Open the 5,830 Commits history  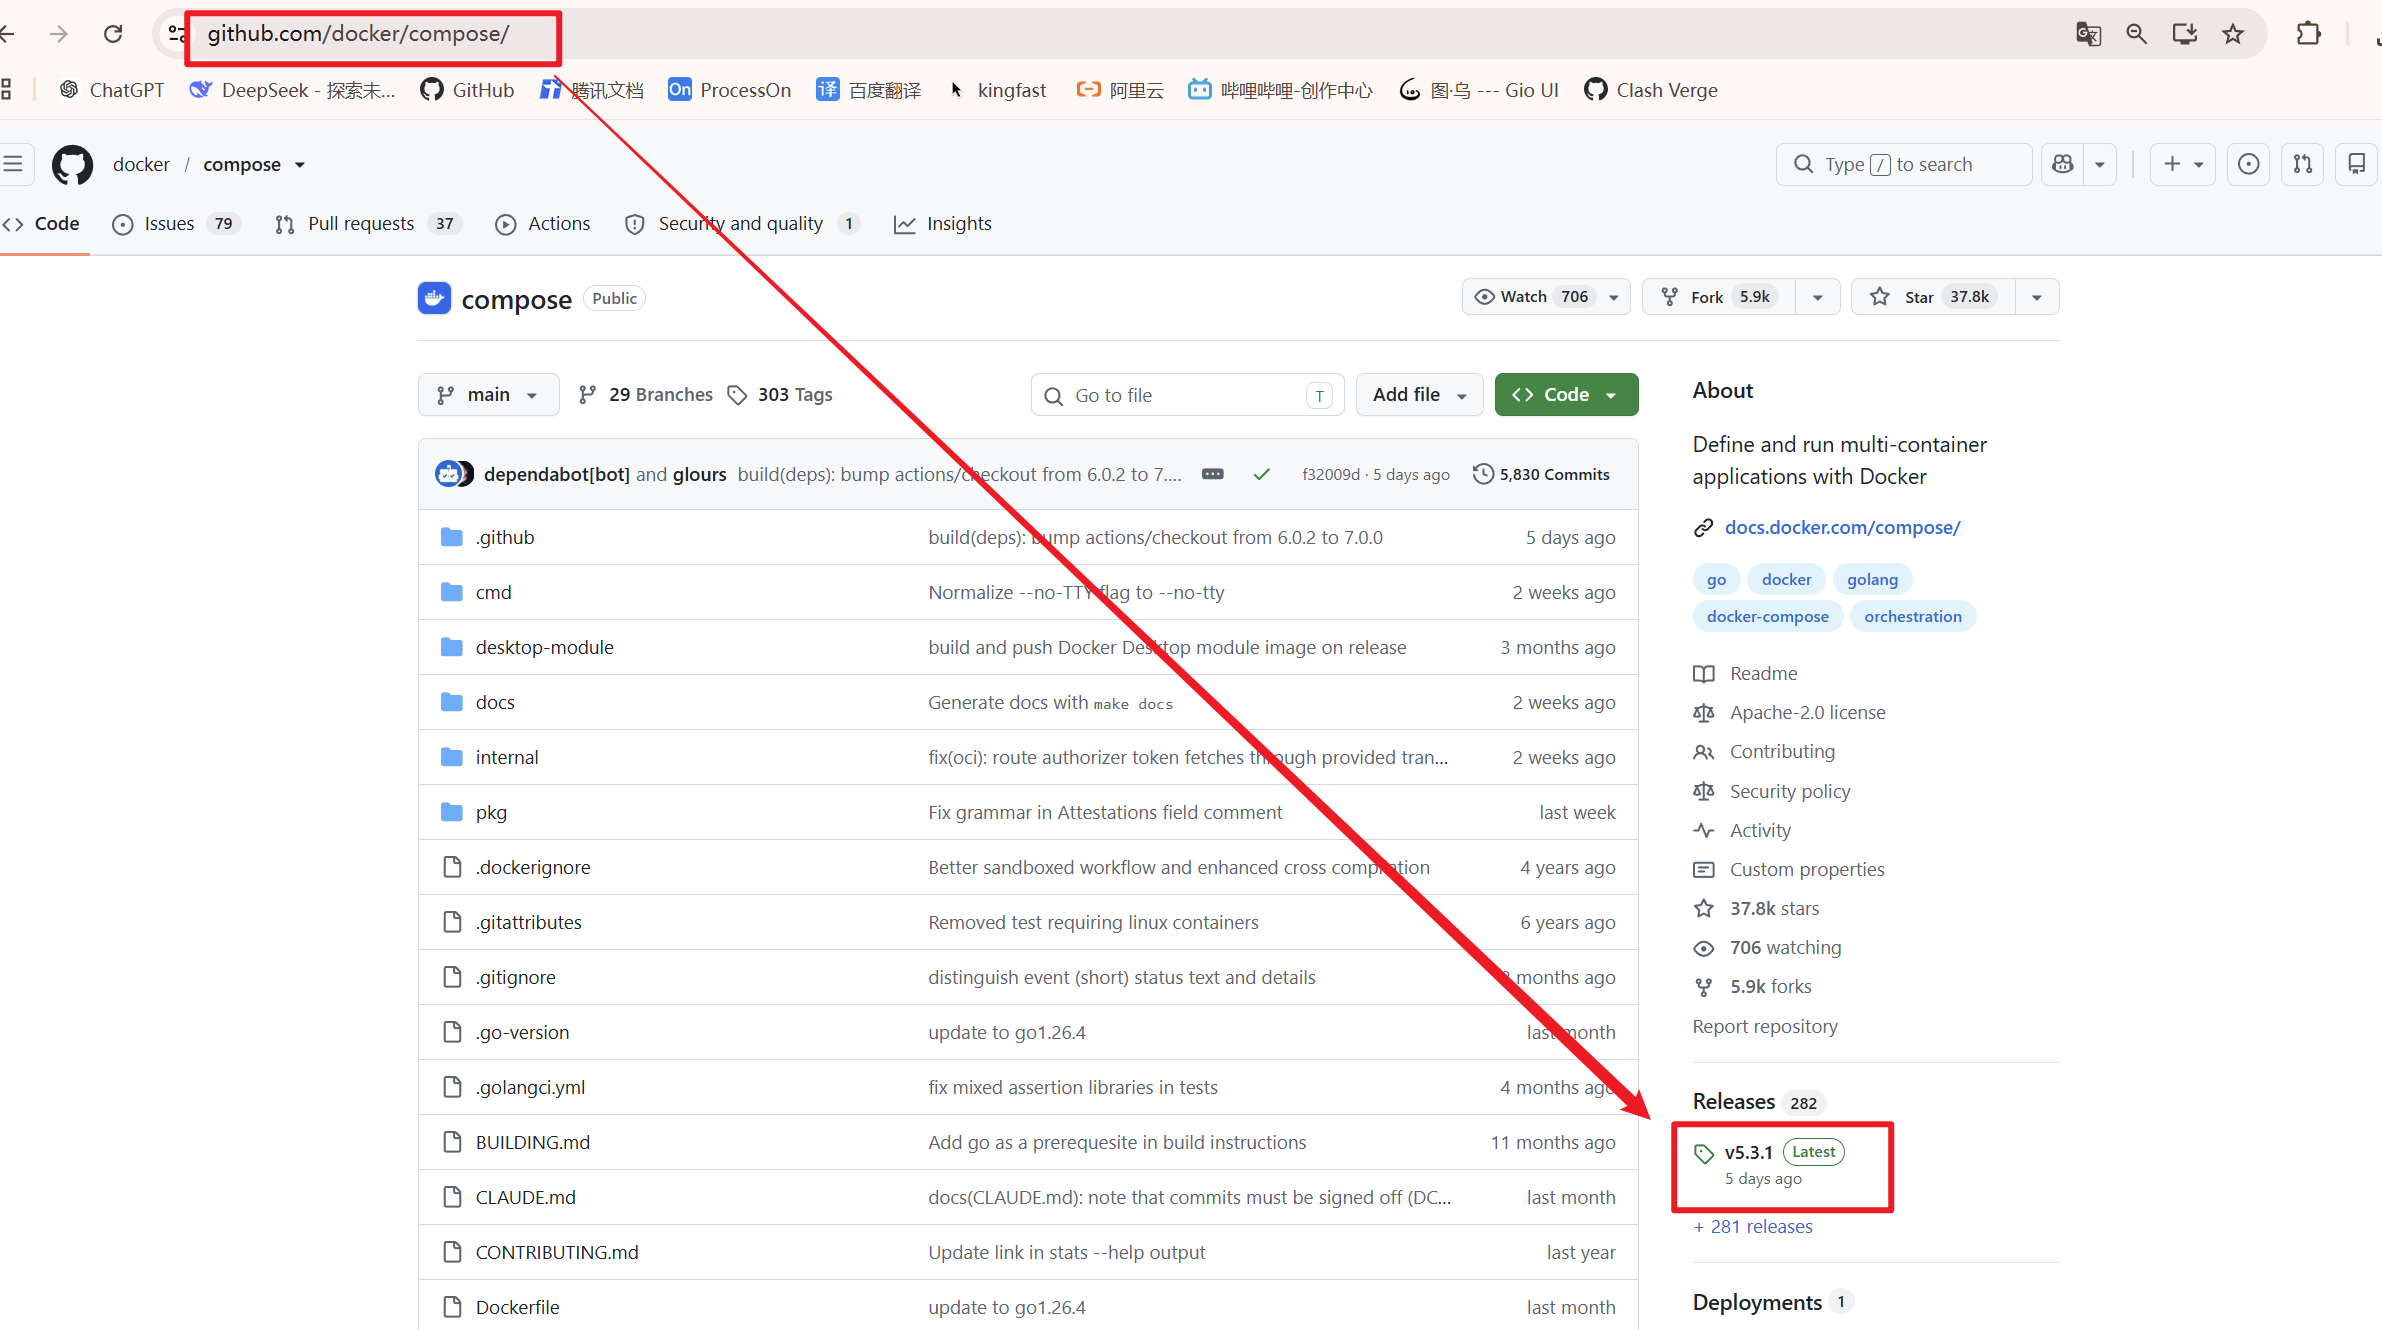coord(1541,474)
